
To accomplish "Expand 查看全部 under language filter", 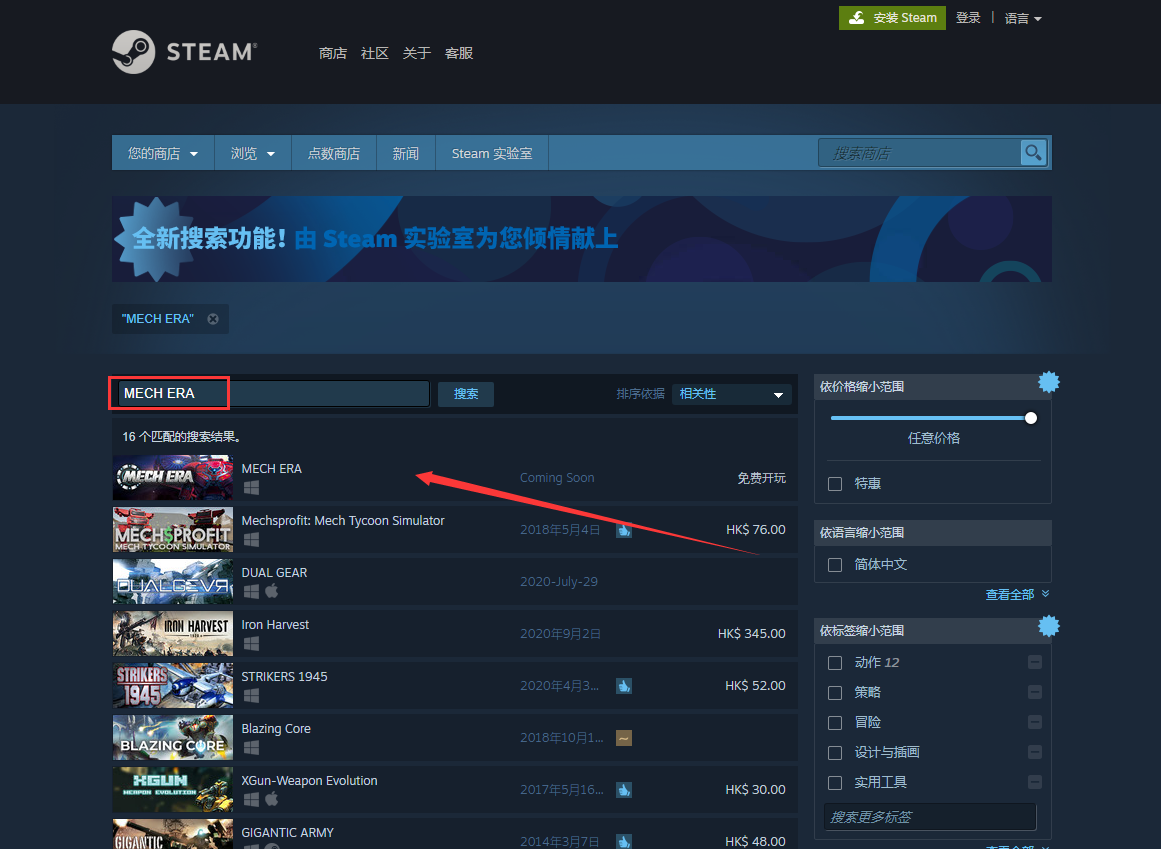I will click(x=1017, y=594).
